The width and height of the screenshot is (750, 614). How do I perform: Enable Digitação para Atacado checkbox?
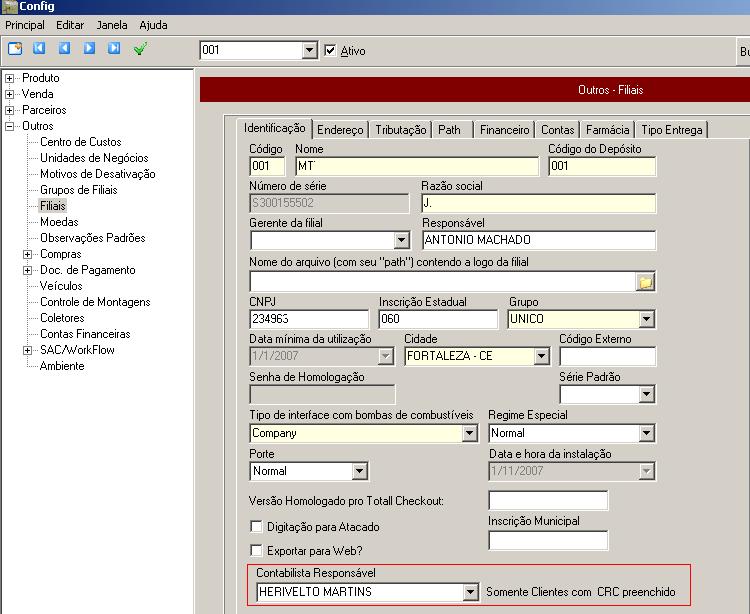coord(256,526)
